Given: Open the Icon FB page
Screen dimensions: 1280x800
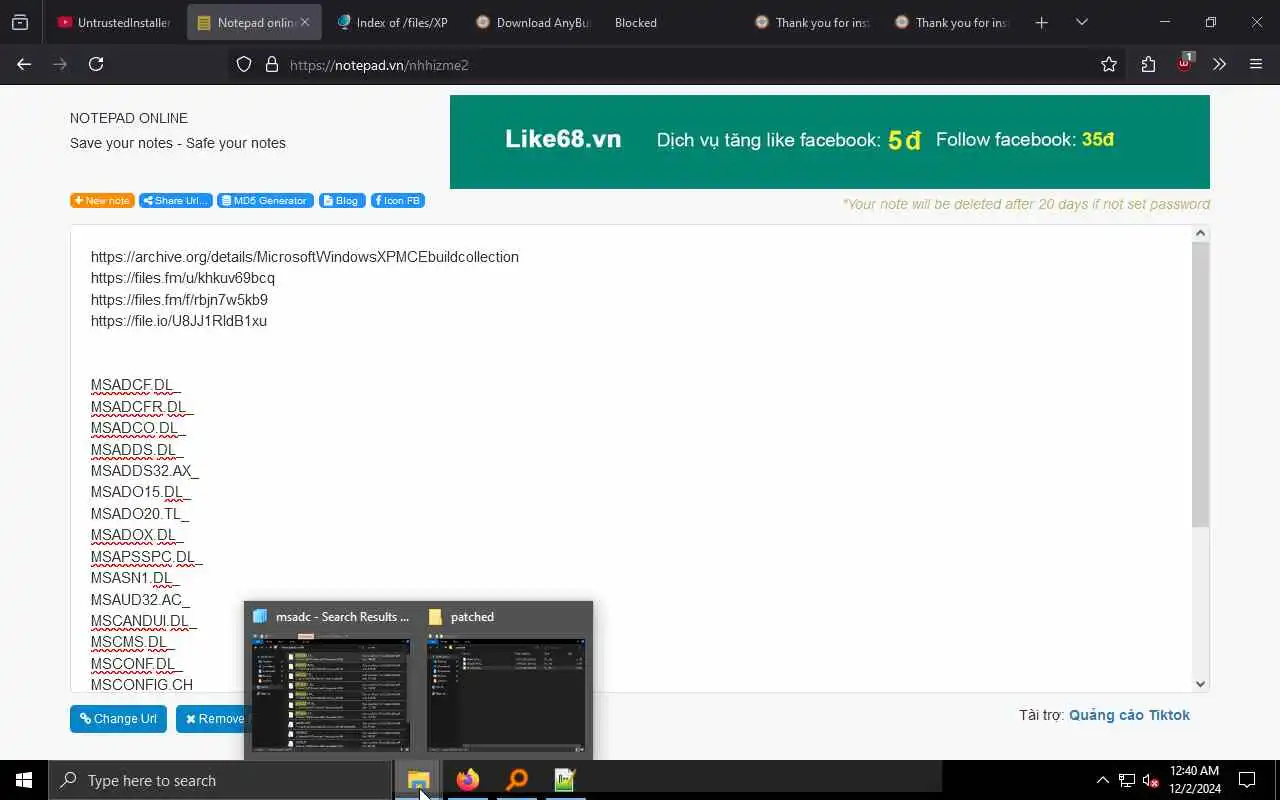Looking at the screenshot, I should pos(398,200).
